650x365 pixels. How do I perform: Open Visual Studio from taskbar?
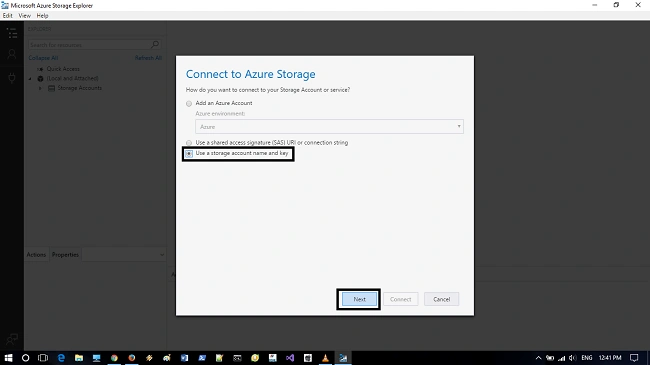tap(290, 358)
